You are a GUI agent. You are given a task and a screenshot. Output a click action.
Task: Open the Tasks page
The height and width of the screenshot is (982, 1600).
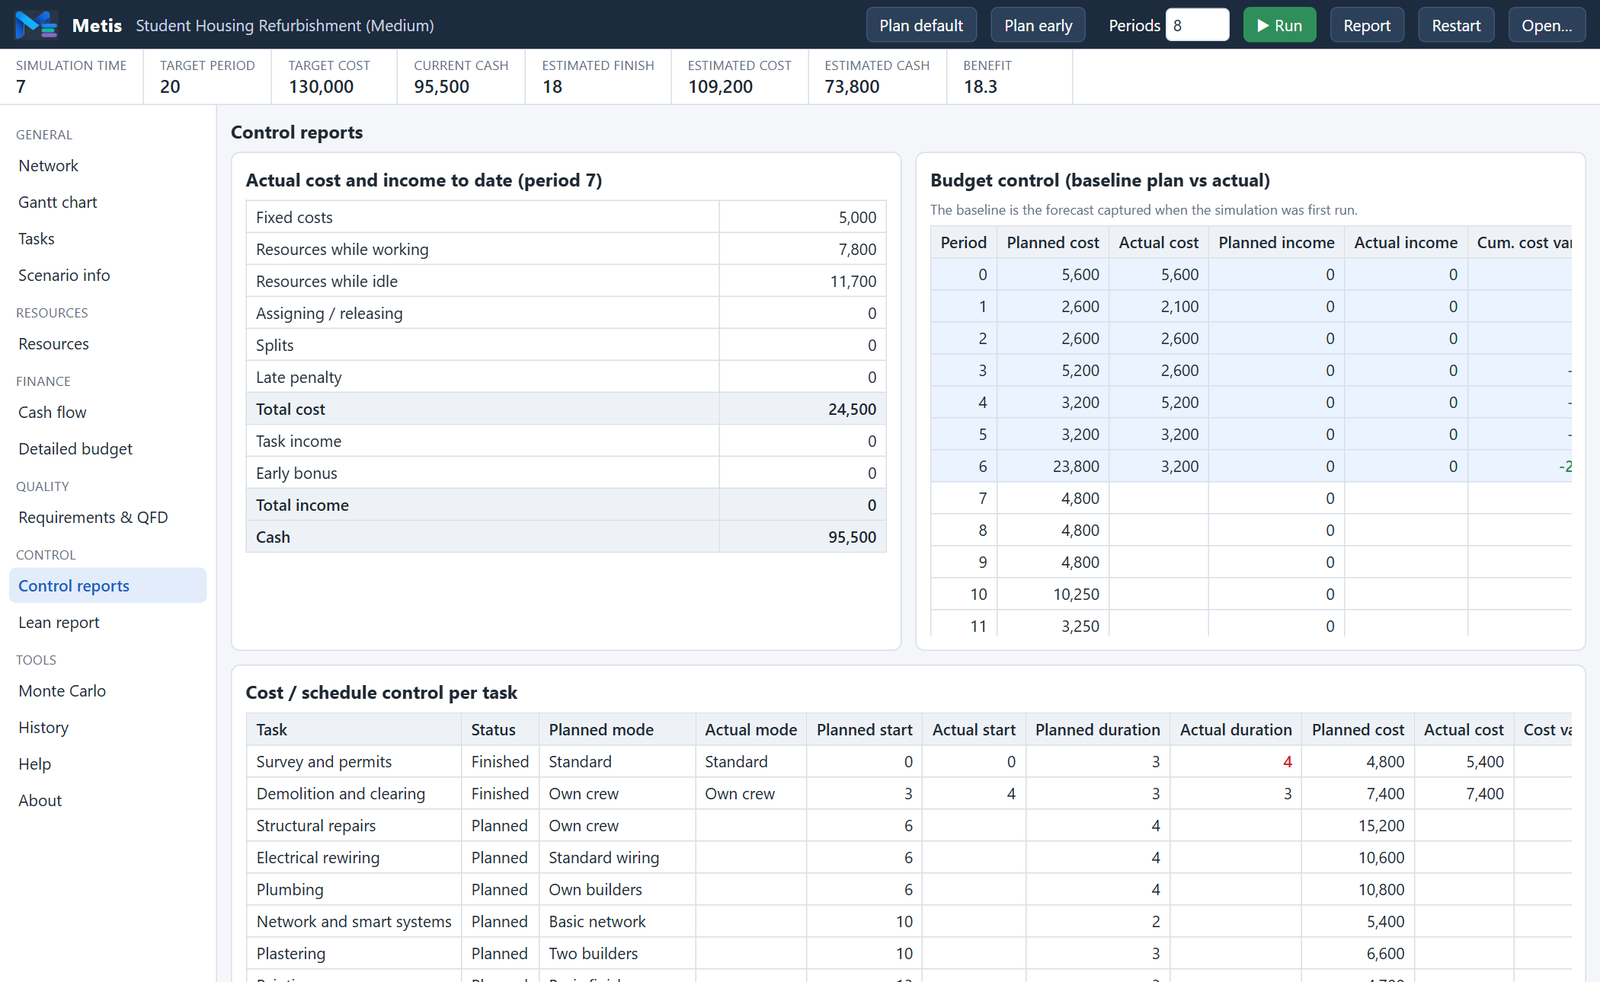(108, 239)
